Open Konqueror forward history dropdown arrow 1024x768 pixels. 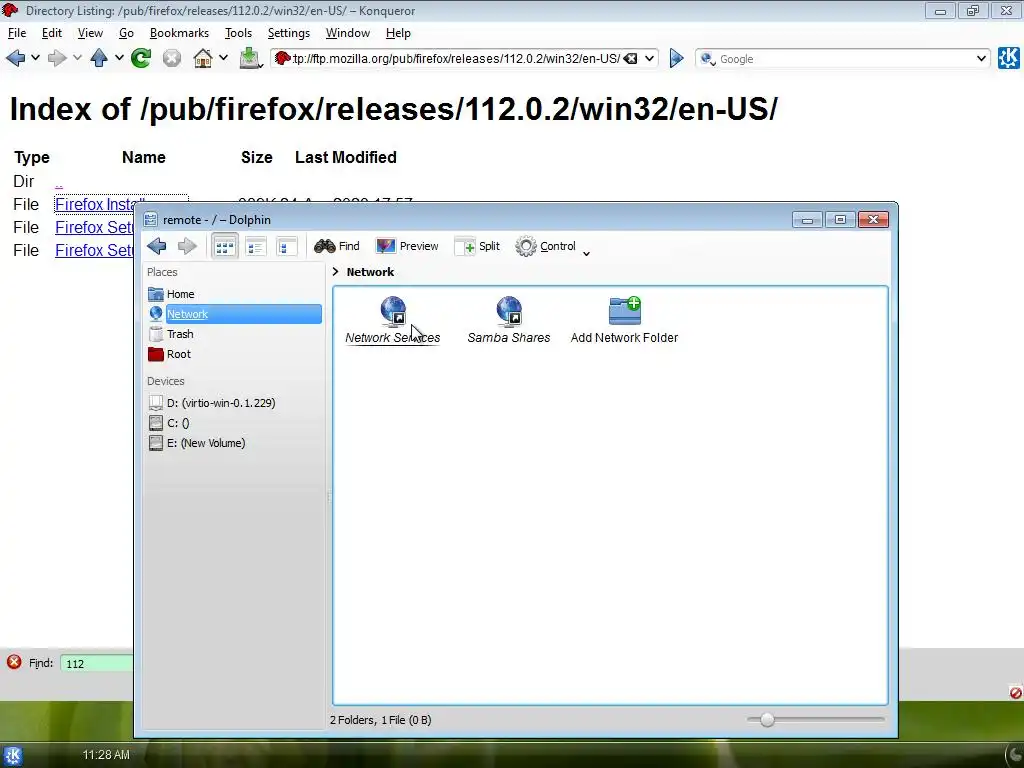coord(77,58)
